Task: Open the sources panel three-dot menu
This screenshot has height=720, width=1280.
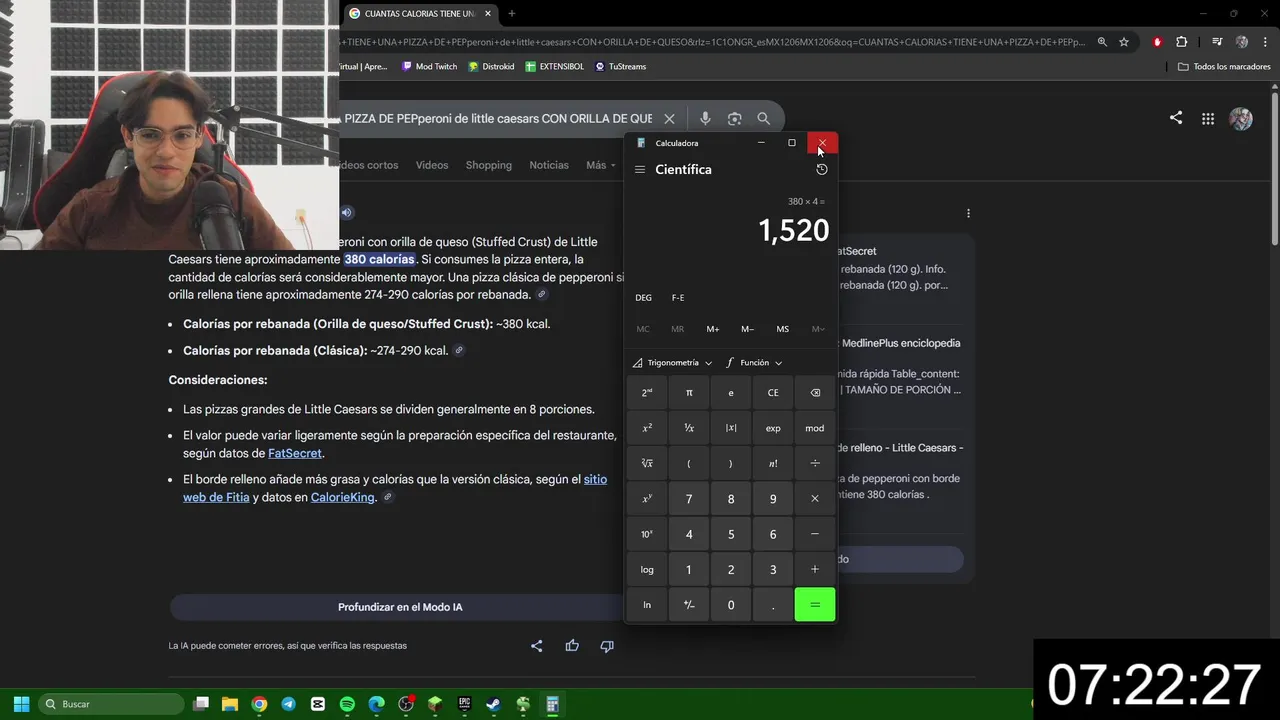Action: pyautogui.click(x=968, y=213)
